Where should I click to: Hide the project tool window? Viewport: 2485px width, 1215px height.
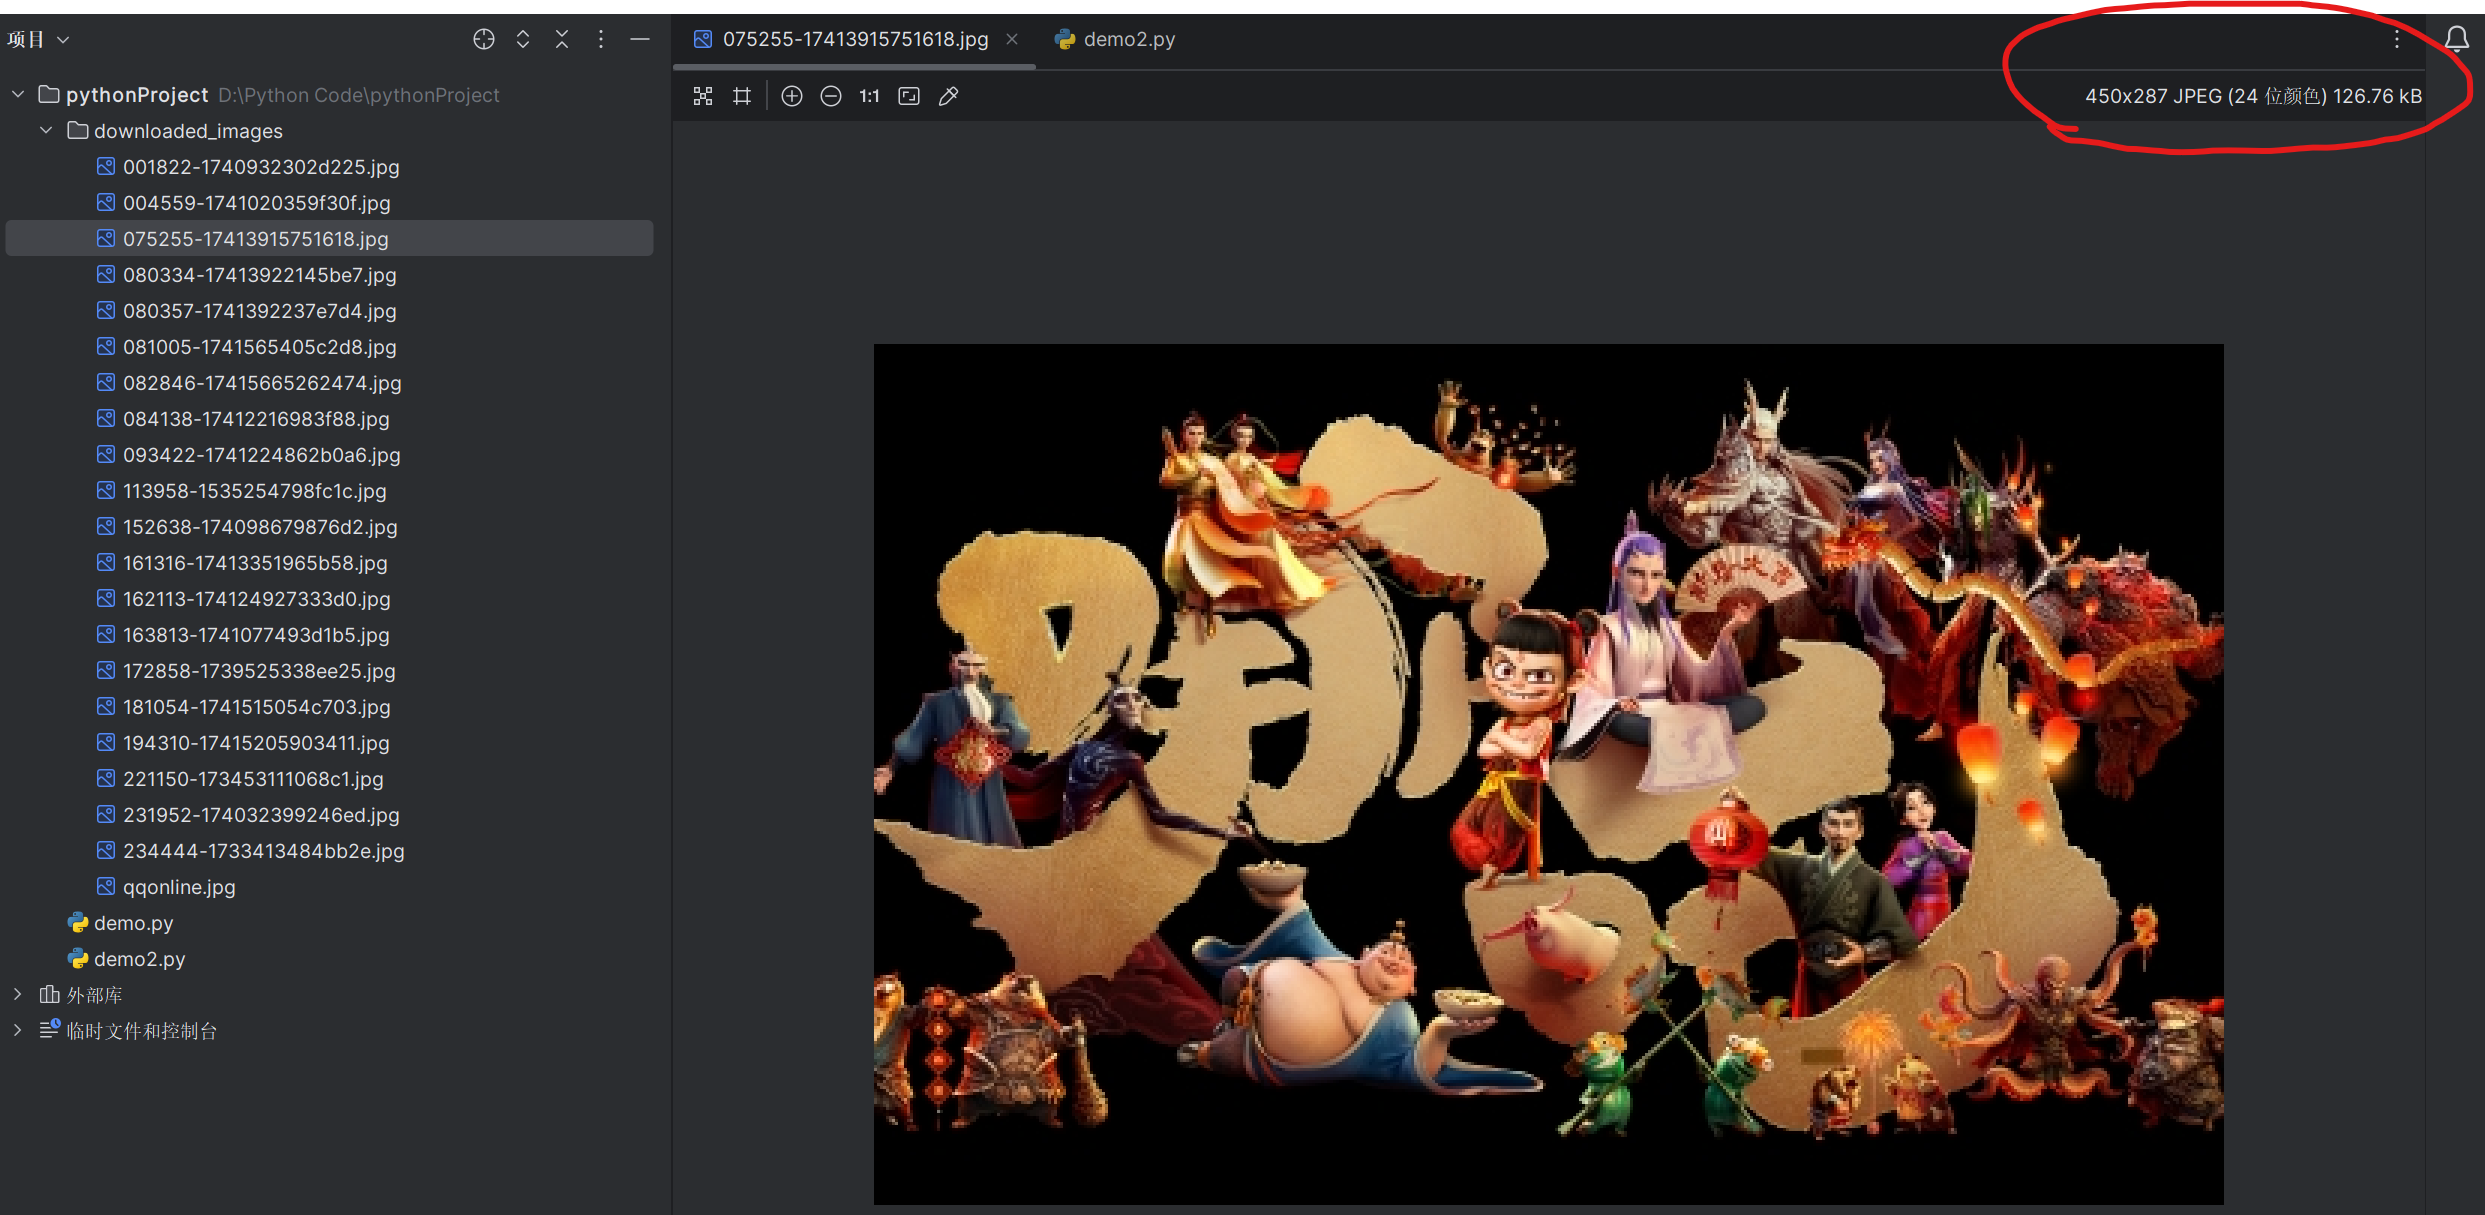tap(640, 39)
